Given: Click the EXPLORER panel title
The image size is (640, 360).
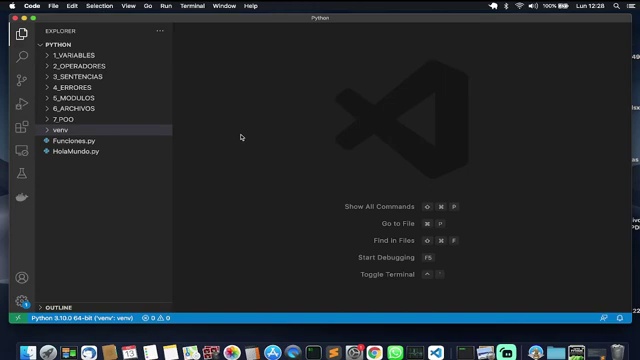Looking at the screenshot, I should [60, 31].
